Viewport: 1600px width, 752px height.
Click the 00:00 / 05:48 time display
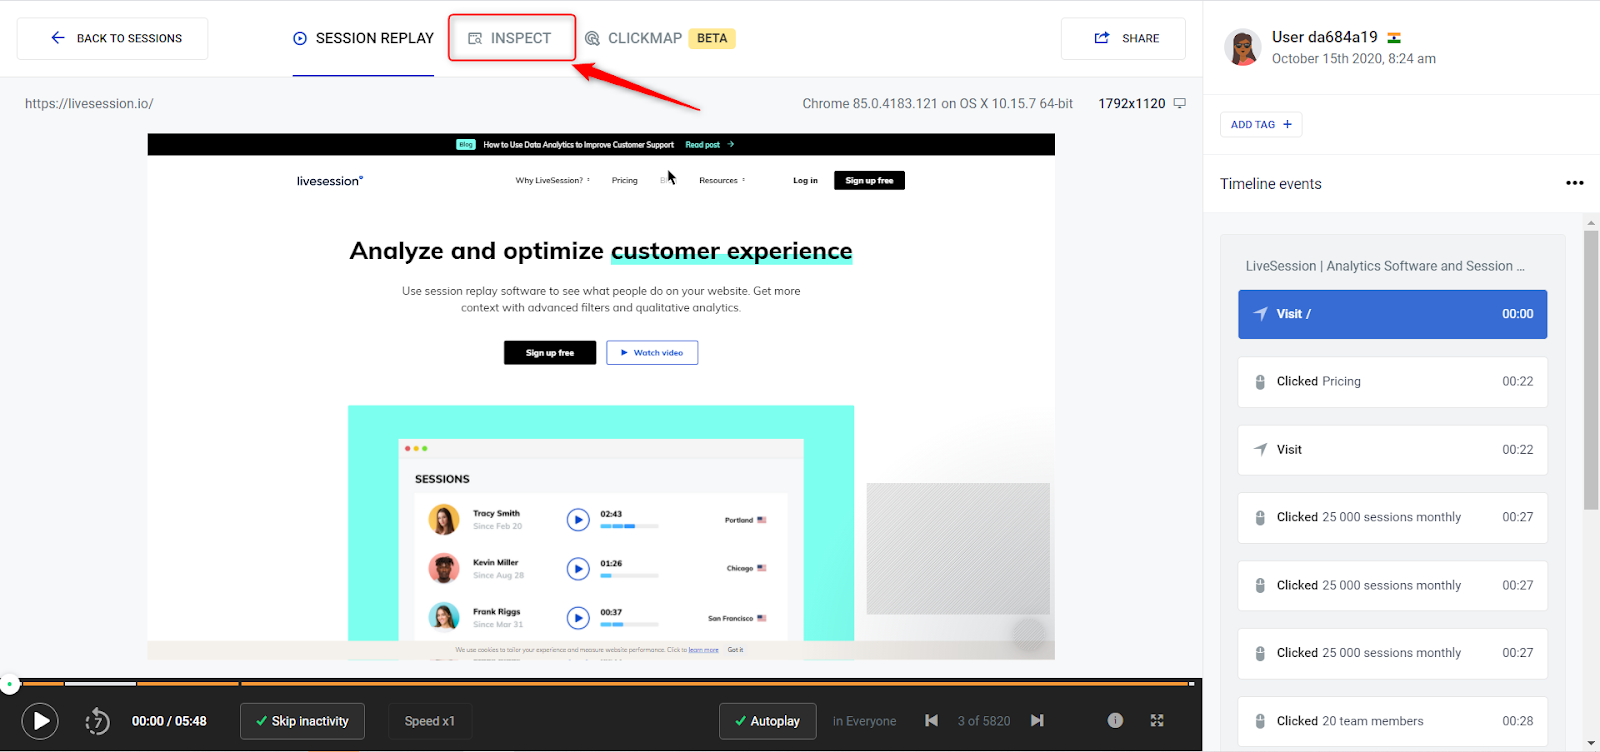(169, 721)
